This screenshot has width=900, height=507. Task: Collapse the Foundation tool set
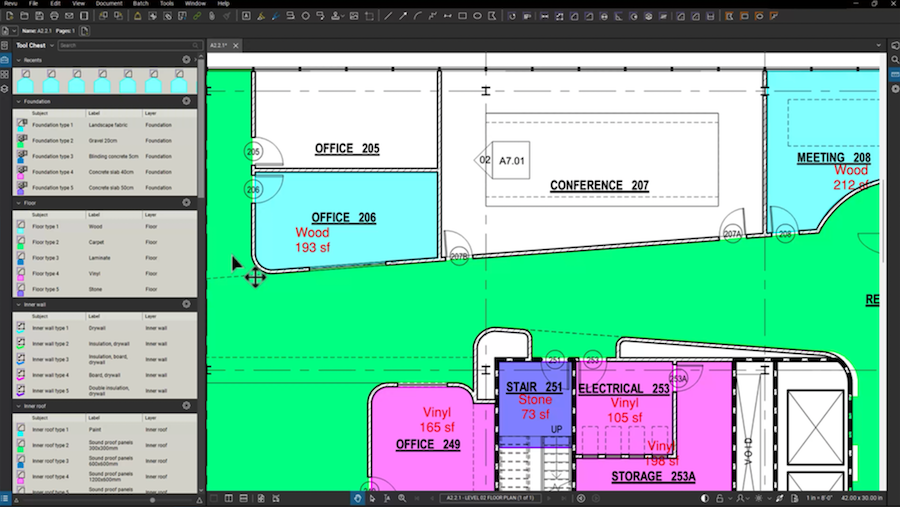[18, 101]
